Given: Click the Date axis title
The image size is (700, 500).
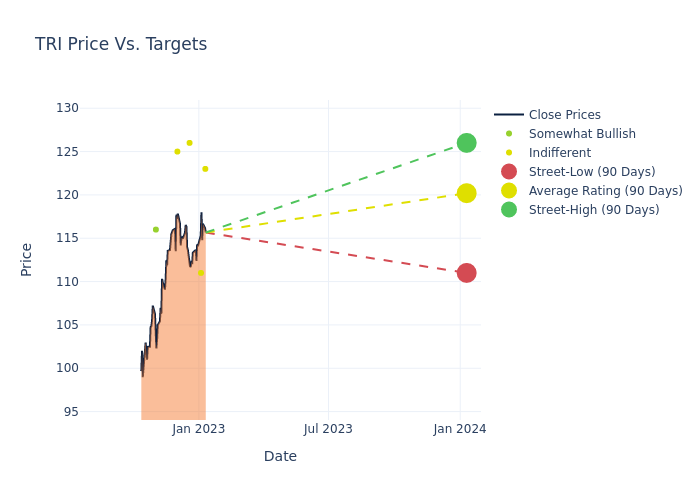Looking at the screenshot, I should 280,456.
